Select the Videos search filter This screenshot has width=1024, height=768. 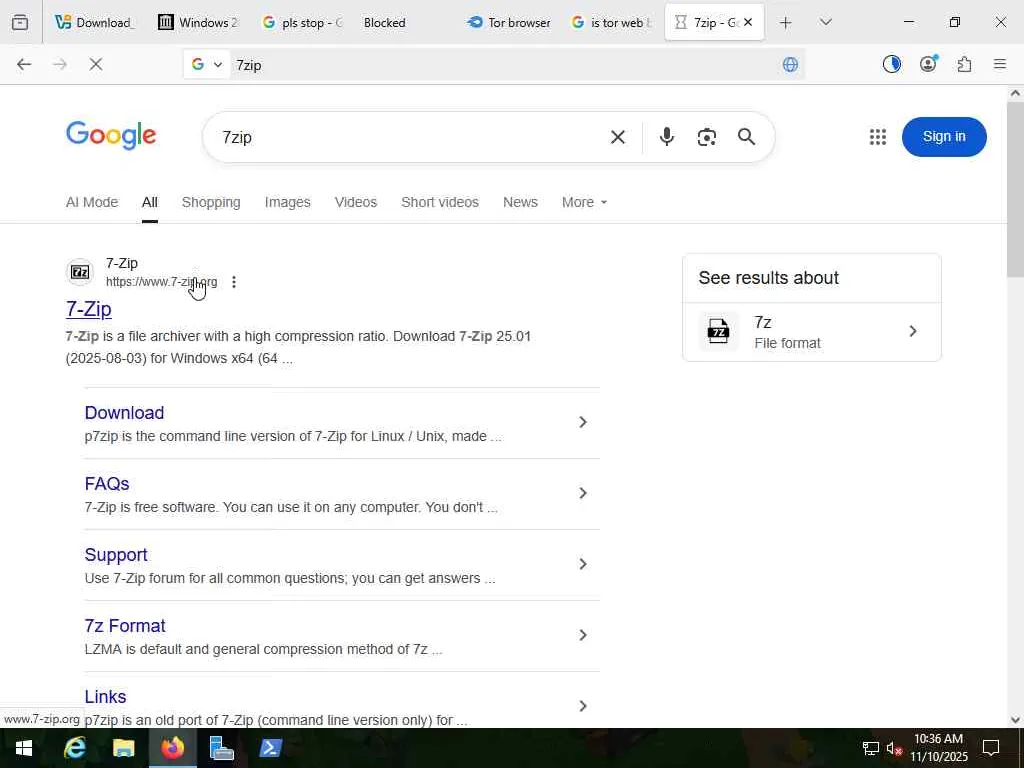[x=356, y=202]
